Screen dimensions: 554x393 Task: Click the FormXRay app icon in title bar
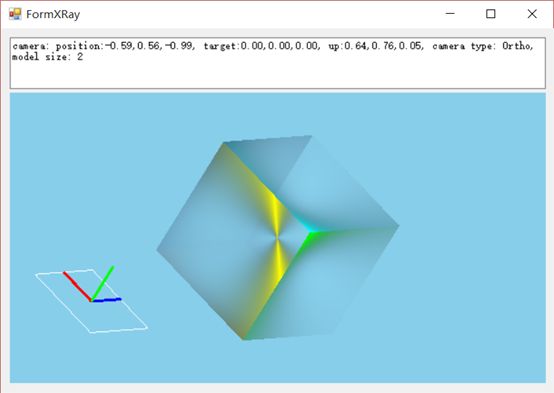click(15, 14)
